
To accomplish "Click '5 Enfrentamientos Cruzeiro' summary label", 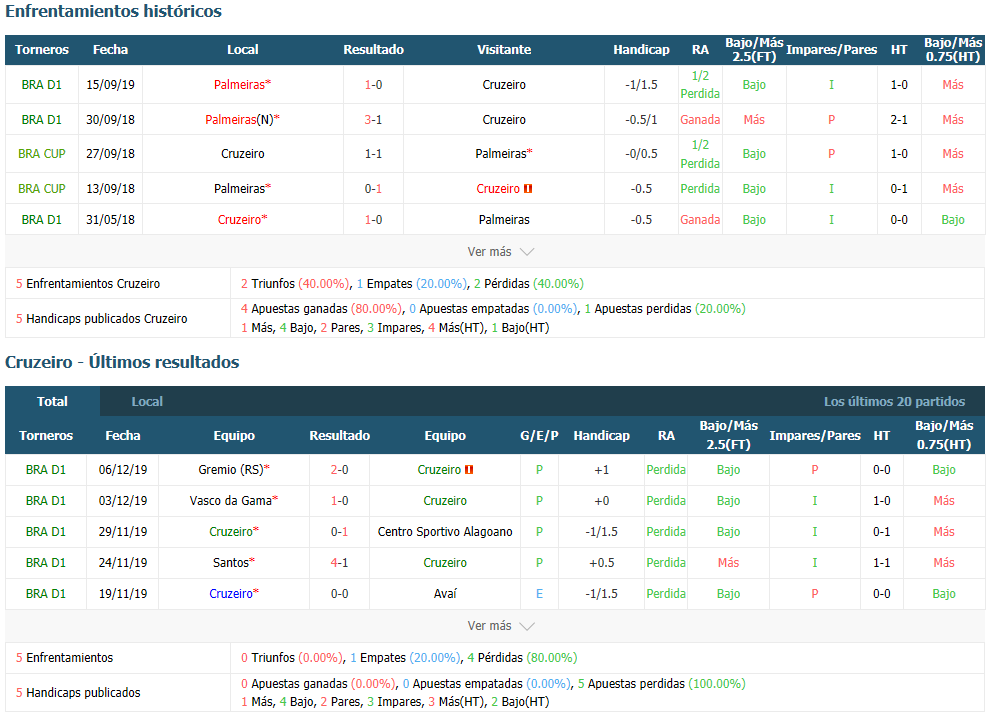I will (x=88, y=284).
